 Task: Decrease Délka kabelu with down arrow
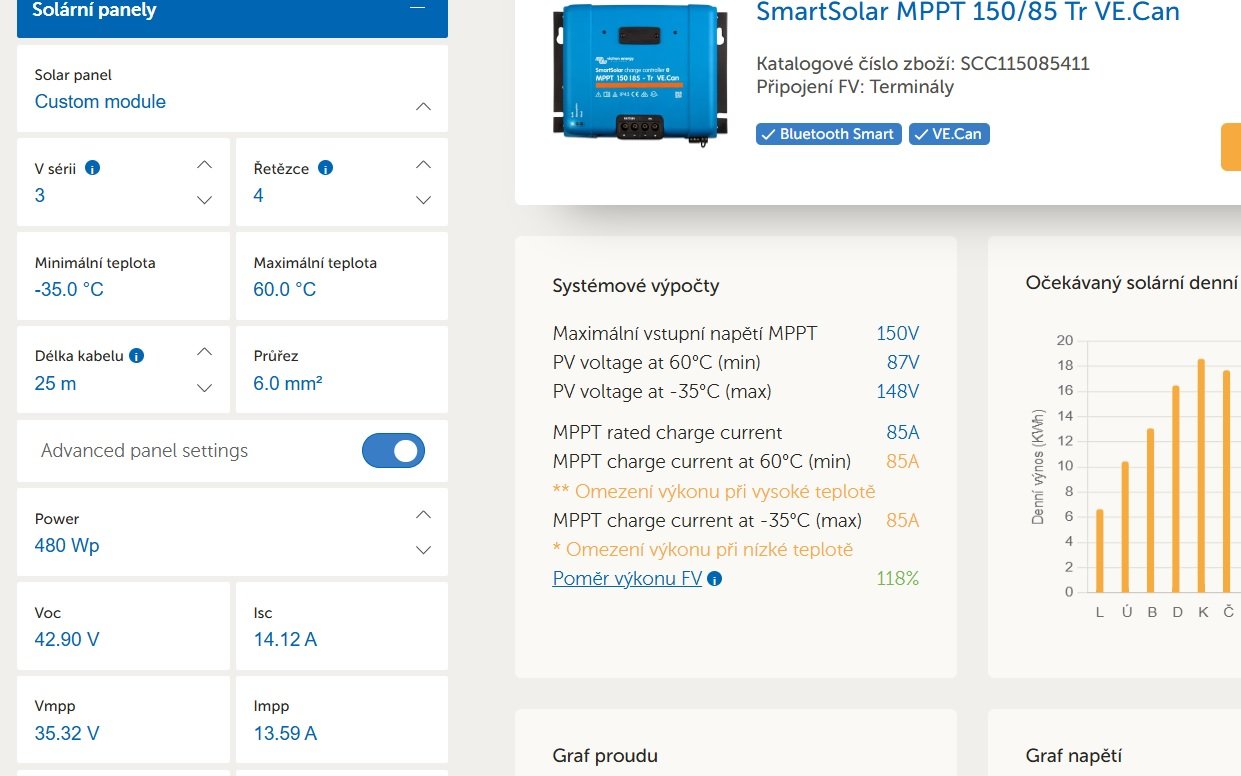[x=204, y=387]
